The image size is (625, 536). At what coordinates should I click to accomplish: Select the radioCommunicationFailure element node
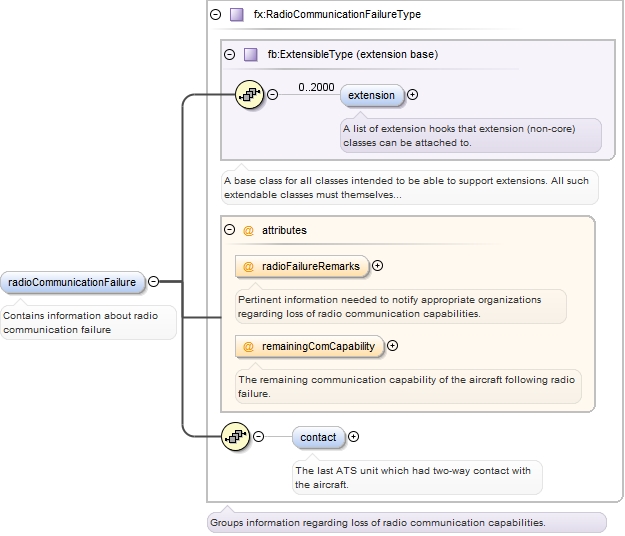coord(72,282)
